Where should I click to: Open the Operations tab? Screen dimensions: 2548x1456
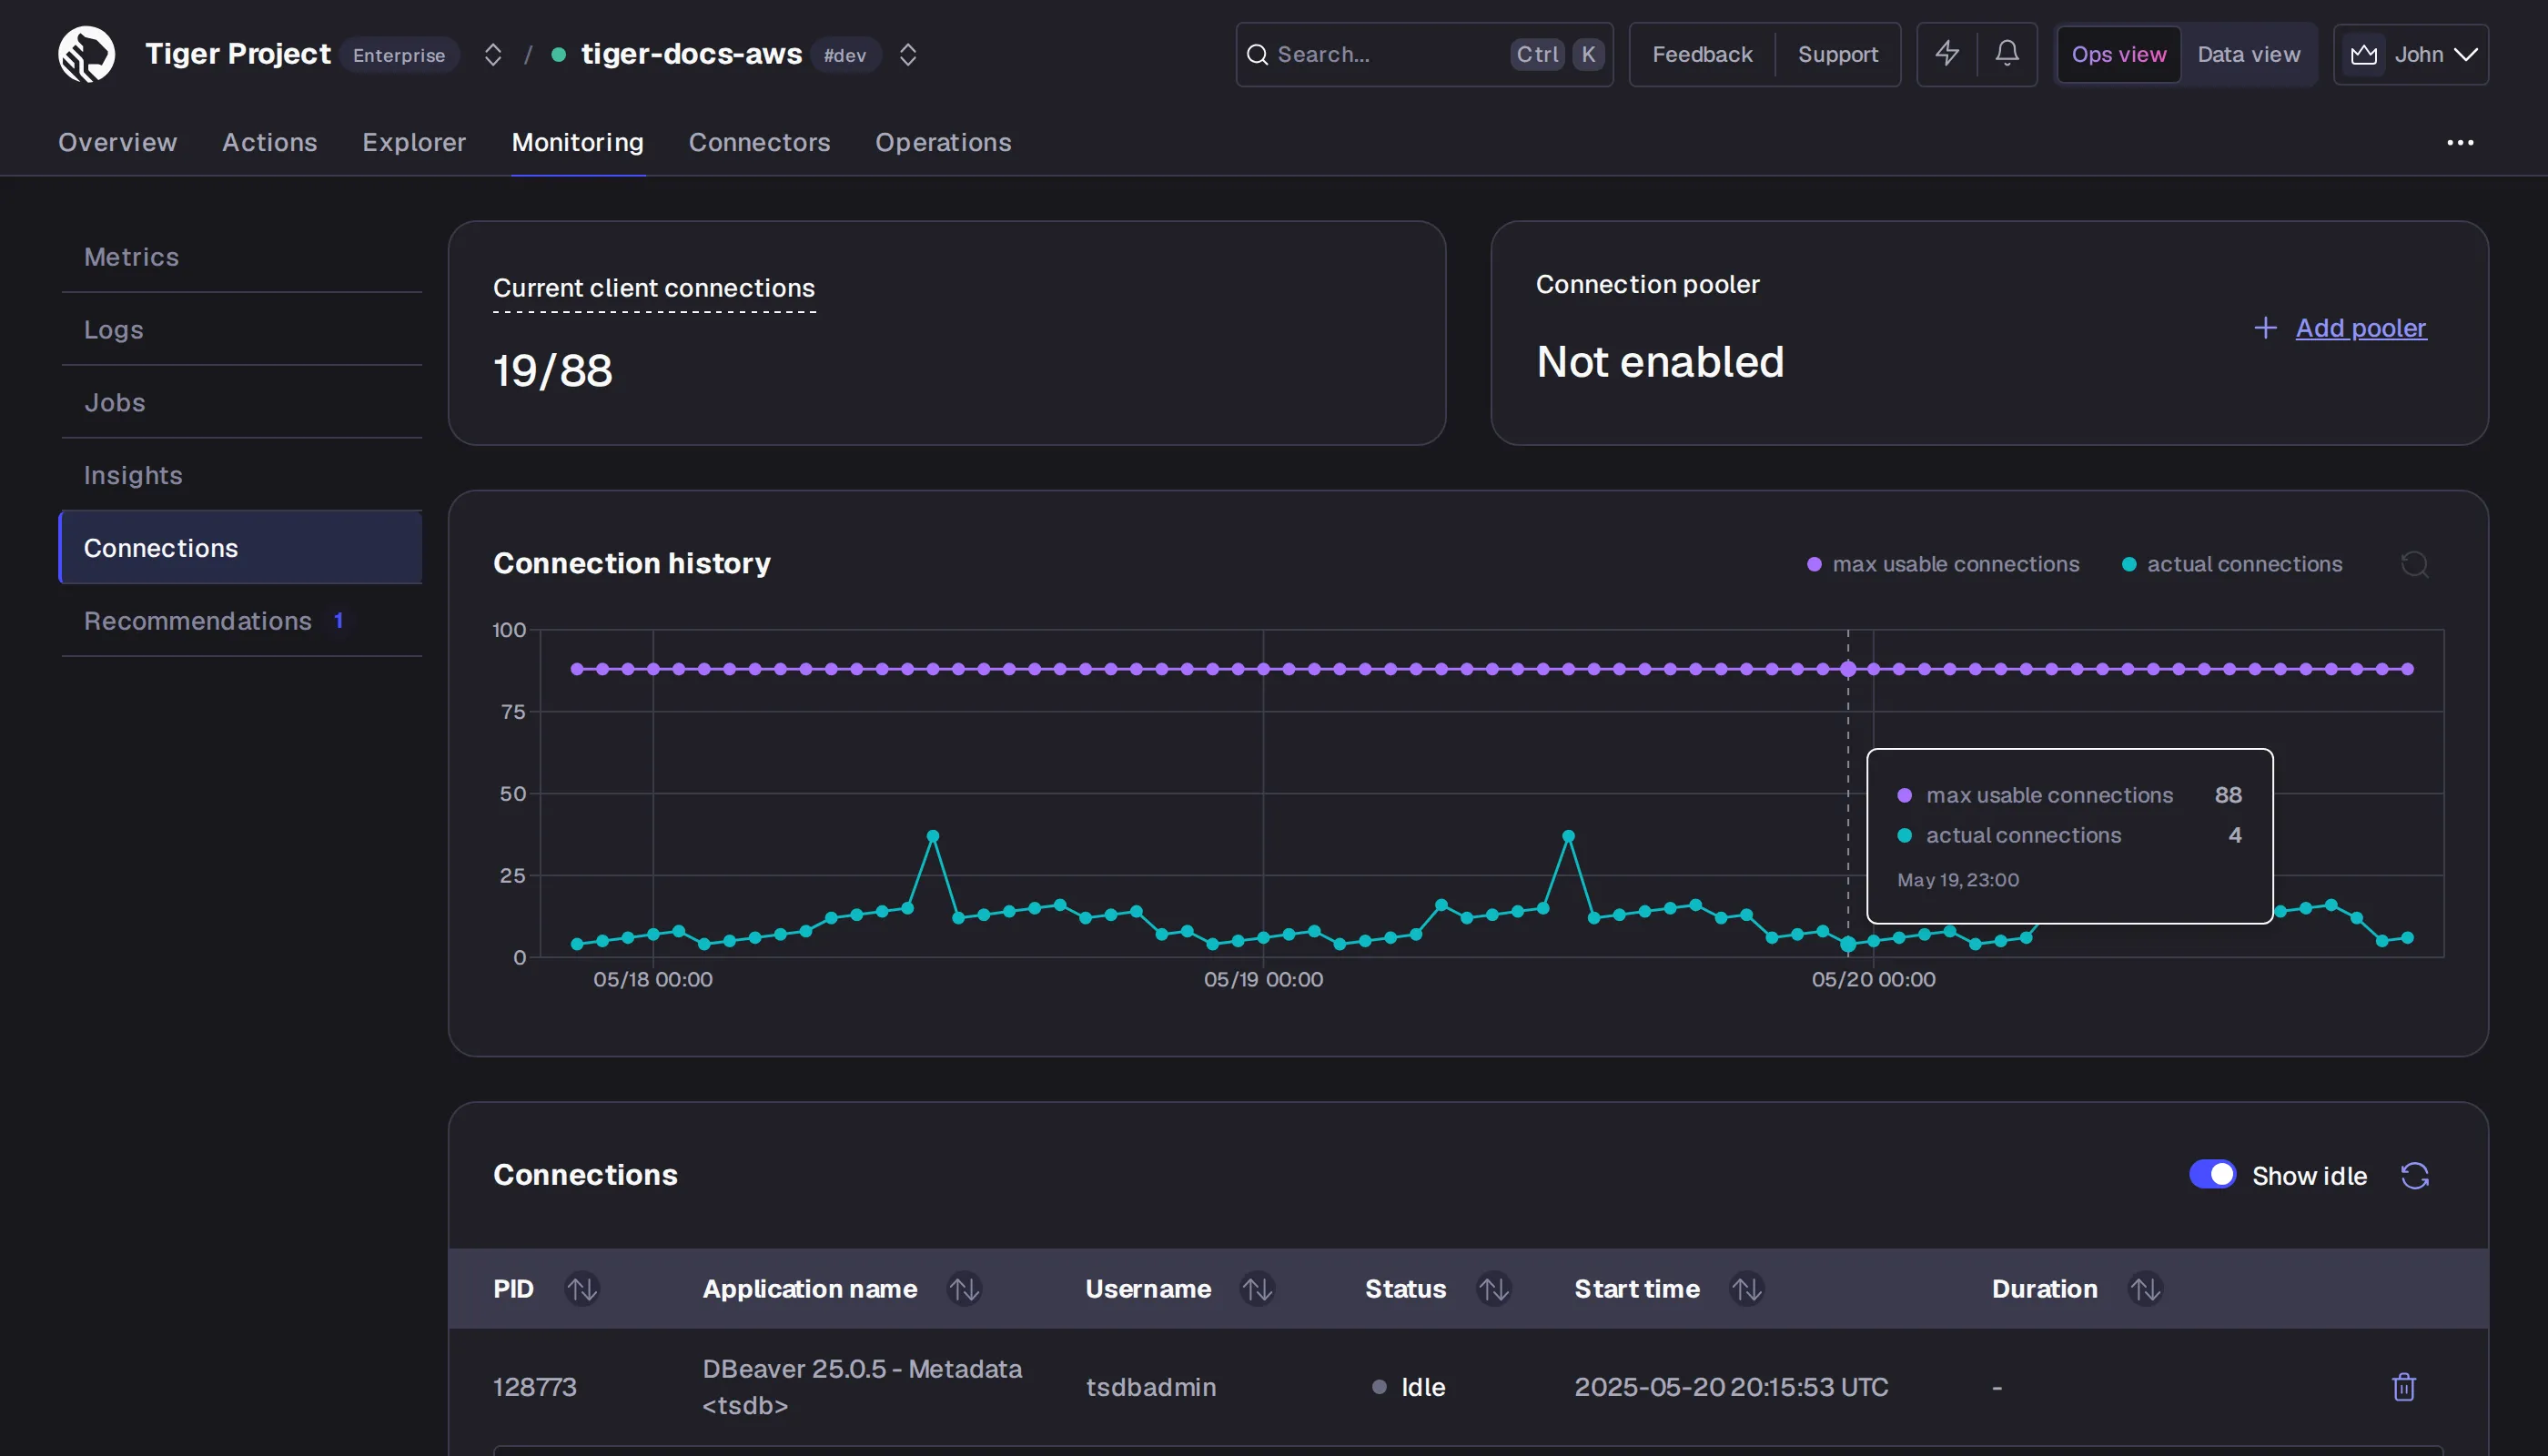coord(943,142)
